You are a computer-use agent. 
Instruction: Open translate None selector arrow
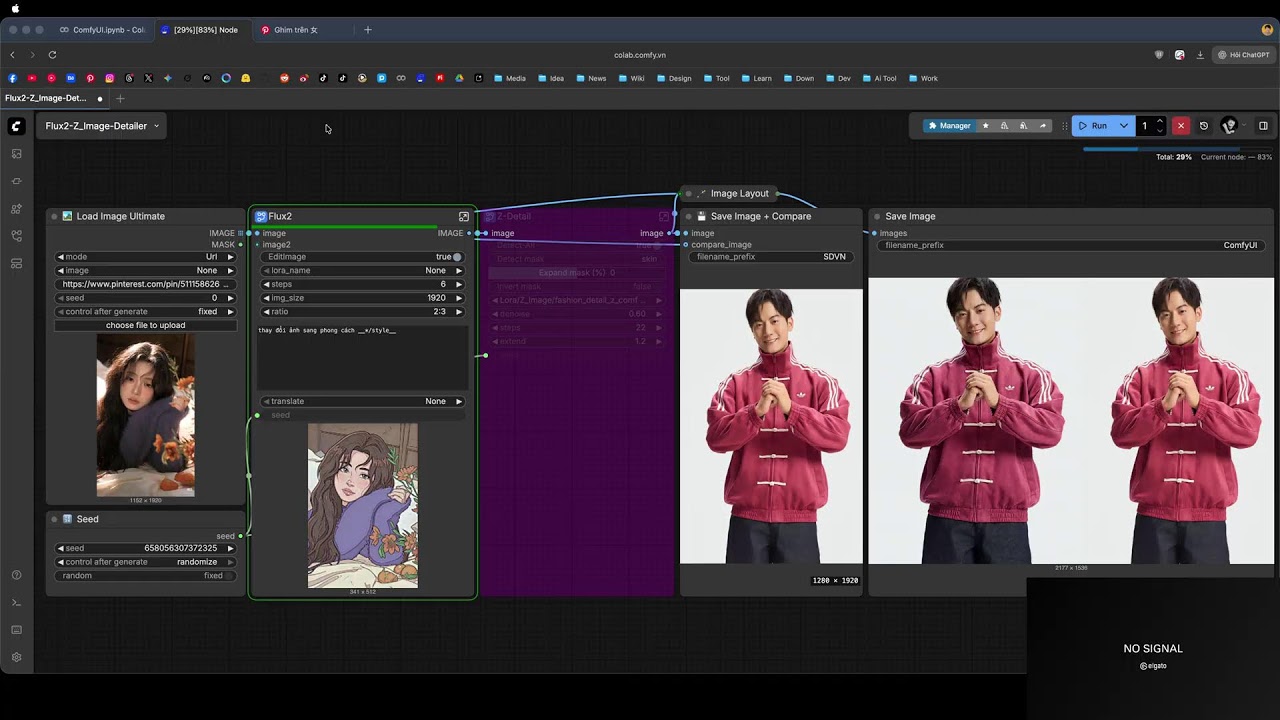[x=459, y=401]
